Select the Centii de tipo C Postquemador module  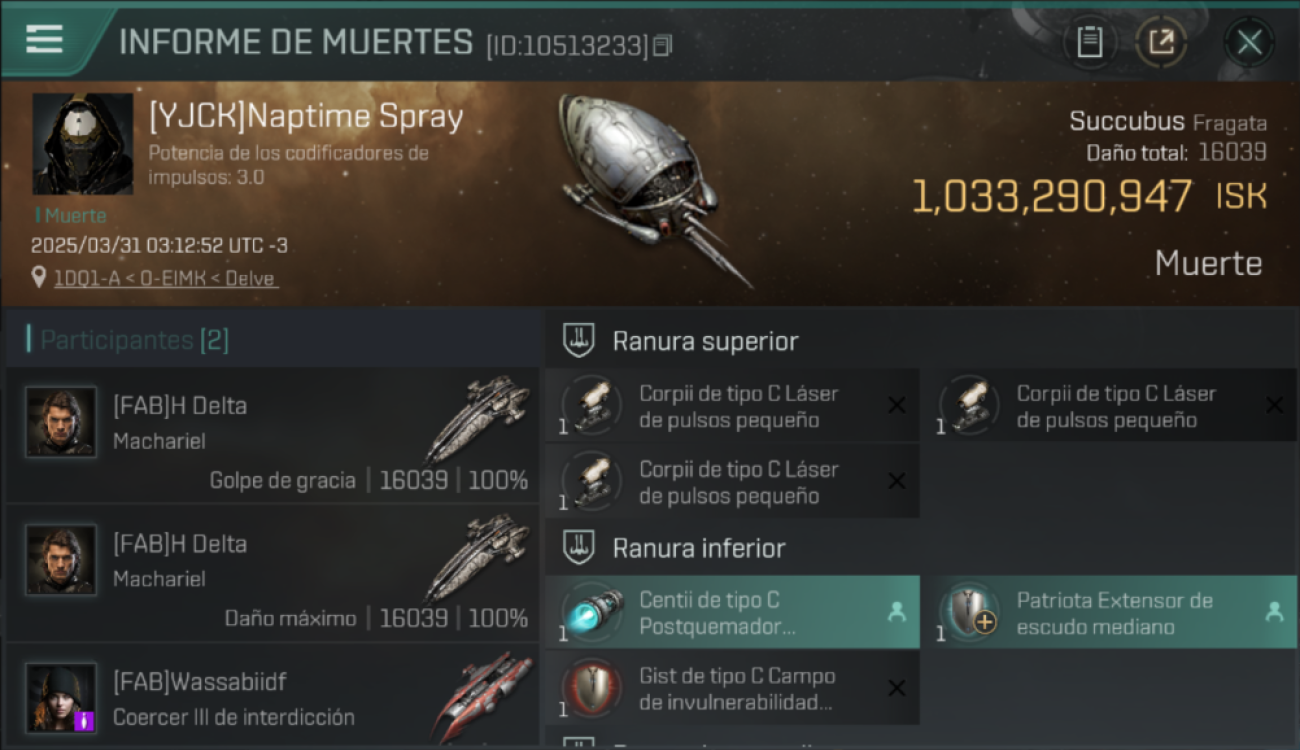(732, 612)
